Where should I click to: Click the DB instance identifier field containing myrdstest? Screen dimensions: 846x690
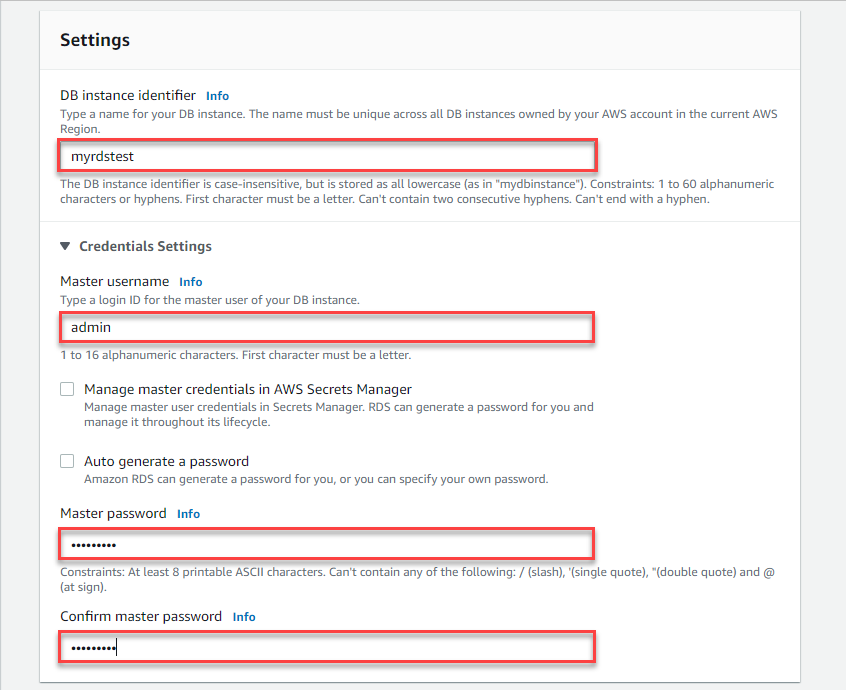[x=327, y=156]
